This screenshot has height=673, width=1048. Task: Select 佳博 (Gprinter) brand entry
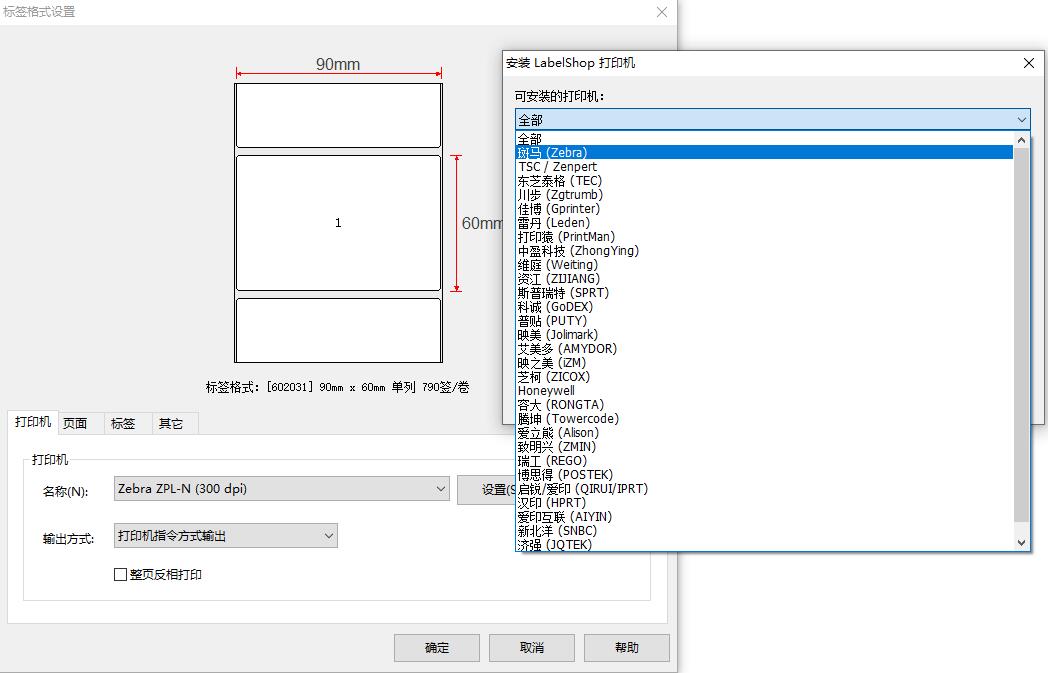click(x=559, y=209)
